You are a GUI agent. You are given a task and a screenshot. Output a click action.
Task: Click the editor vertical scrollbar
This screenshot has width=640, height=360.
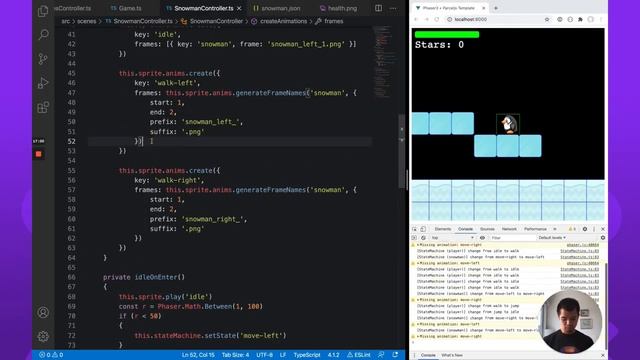click(402, 151)
